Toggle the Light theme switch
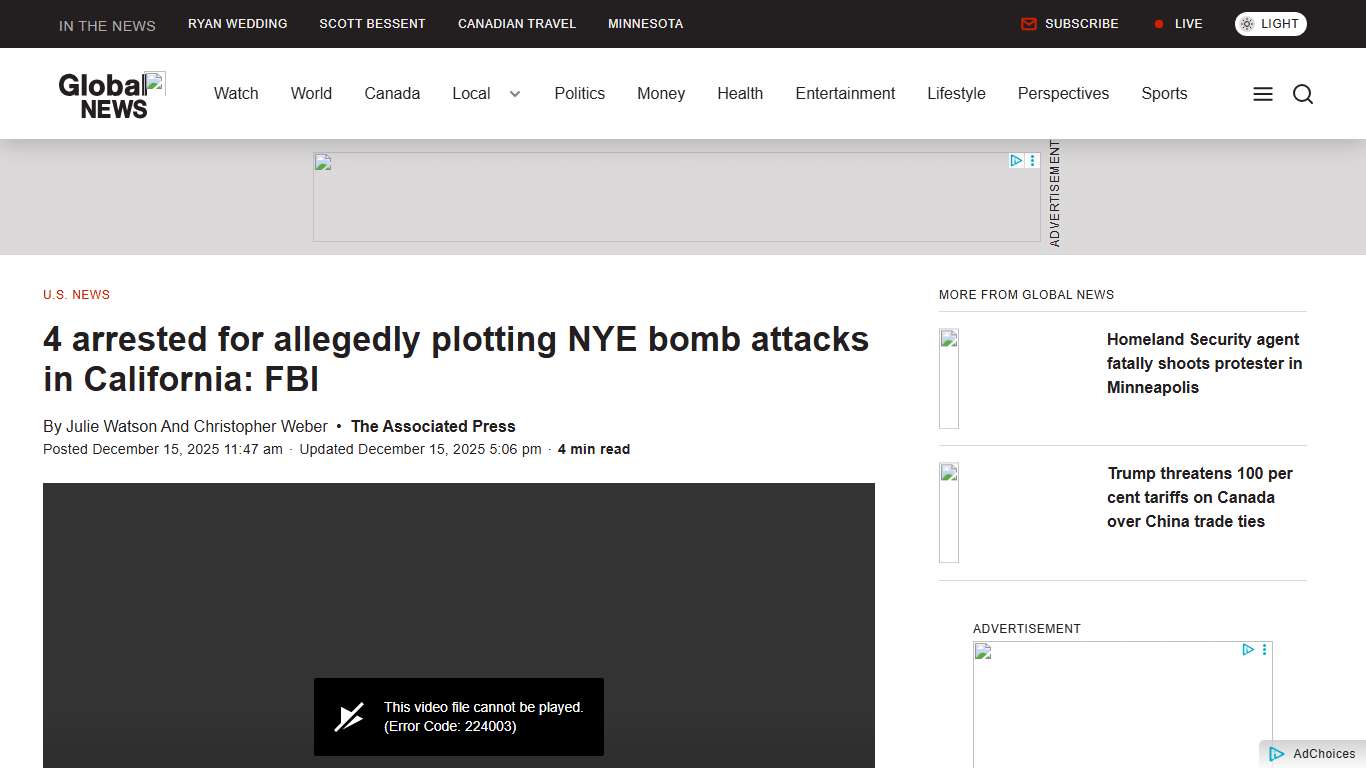Image resolution: width=1366 pixels, height=768 pixels. point(1270,23)
